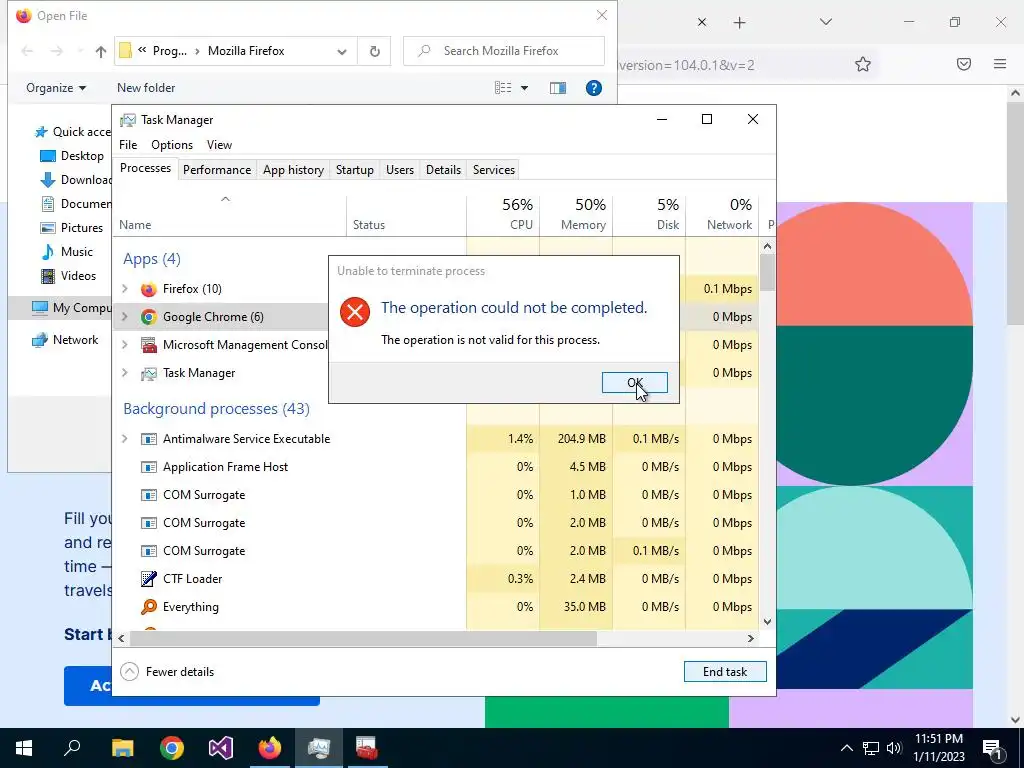Sort by the Disk column header

(649, 216)
